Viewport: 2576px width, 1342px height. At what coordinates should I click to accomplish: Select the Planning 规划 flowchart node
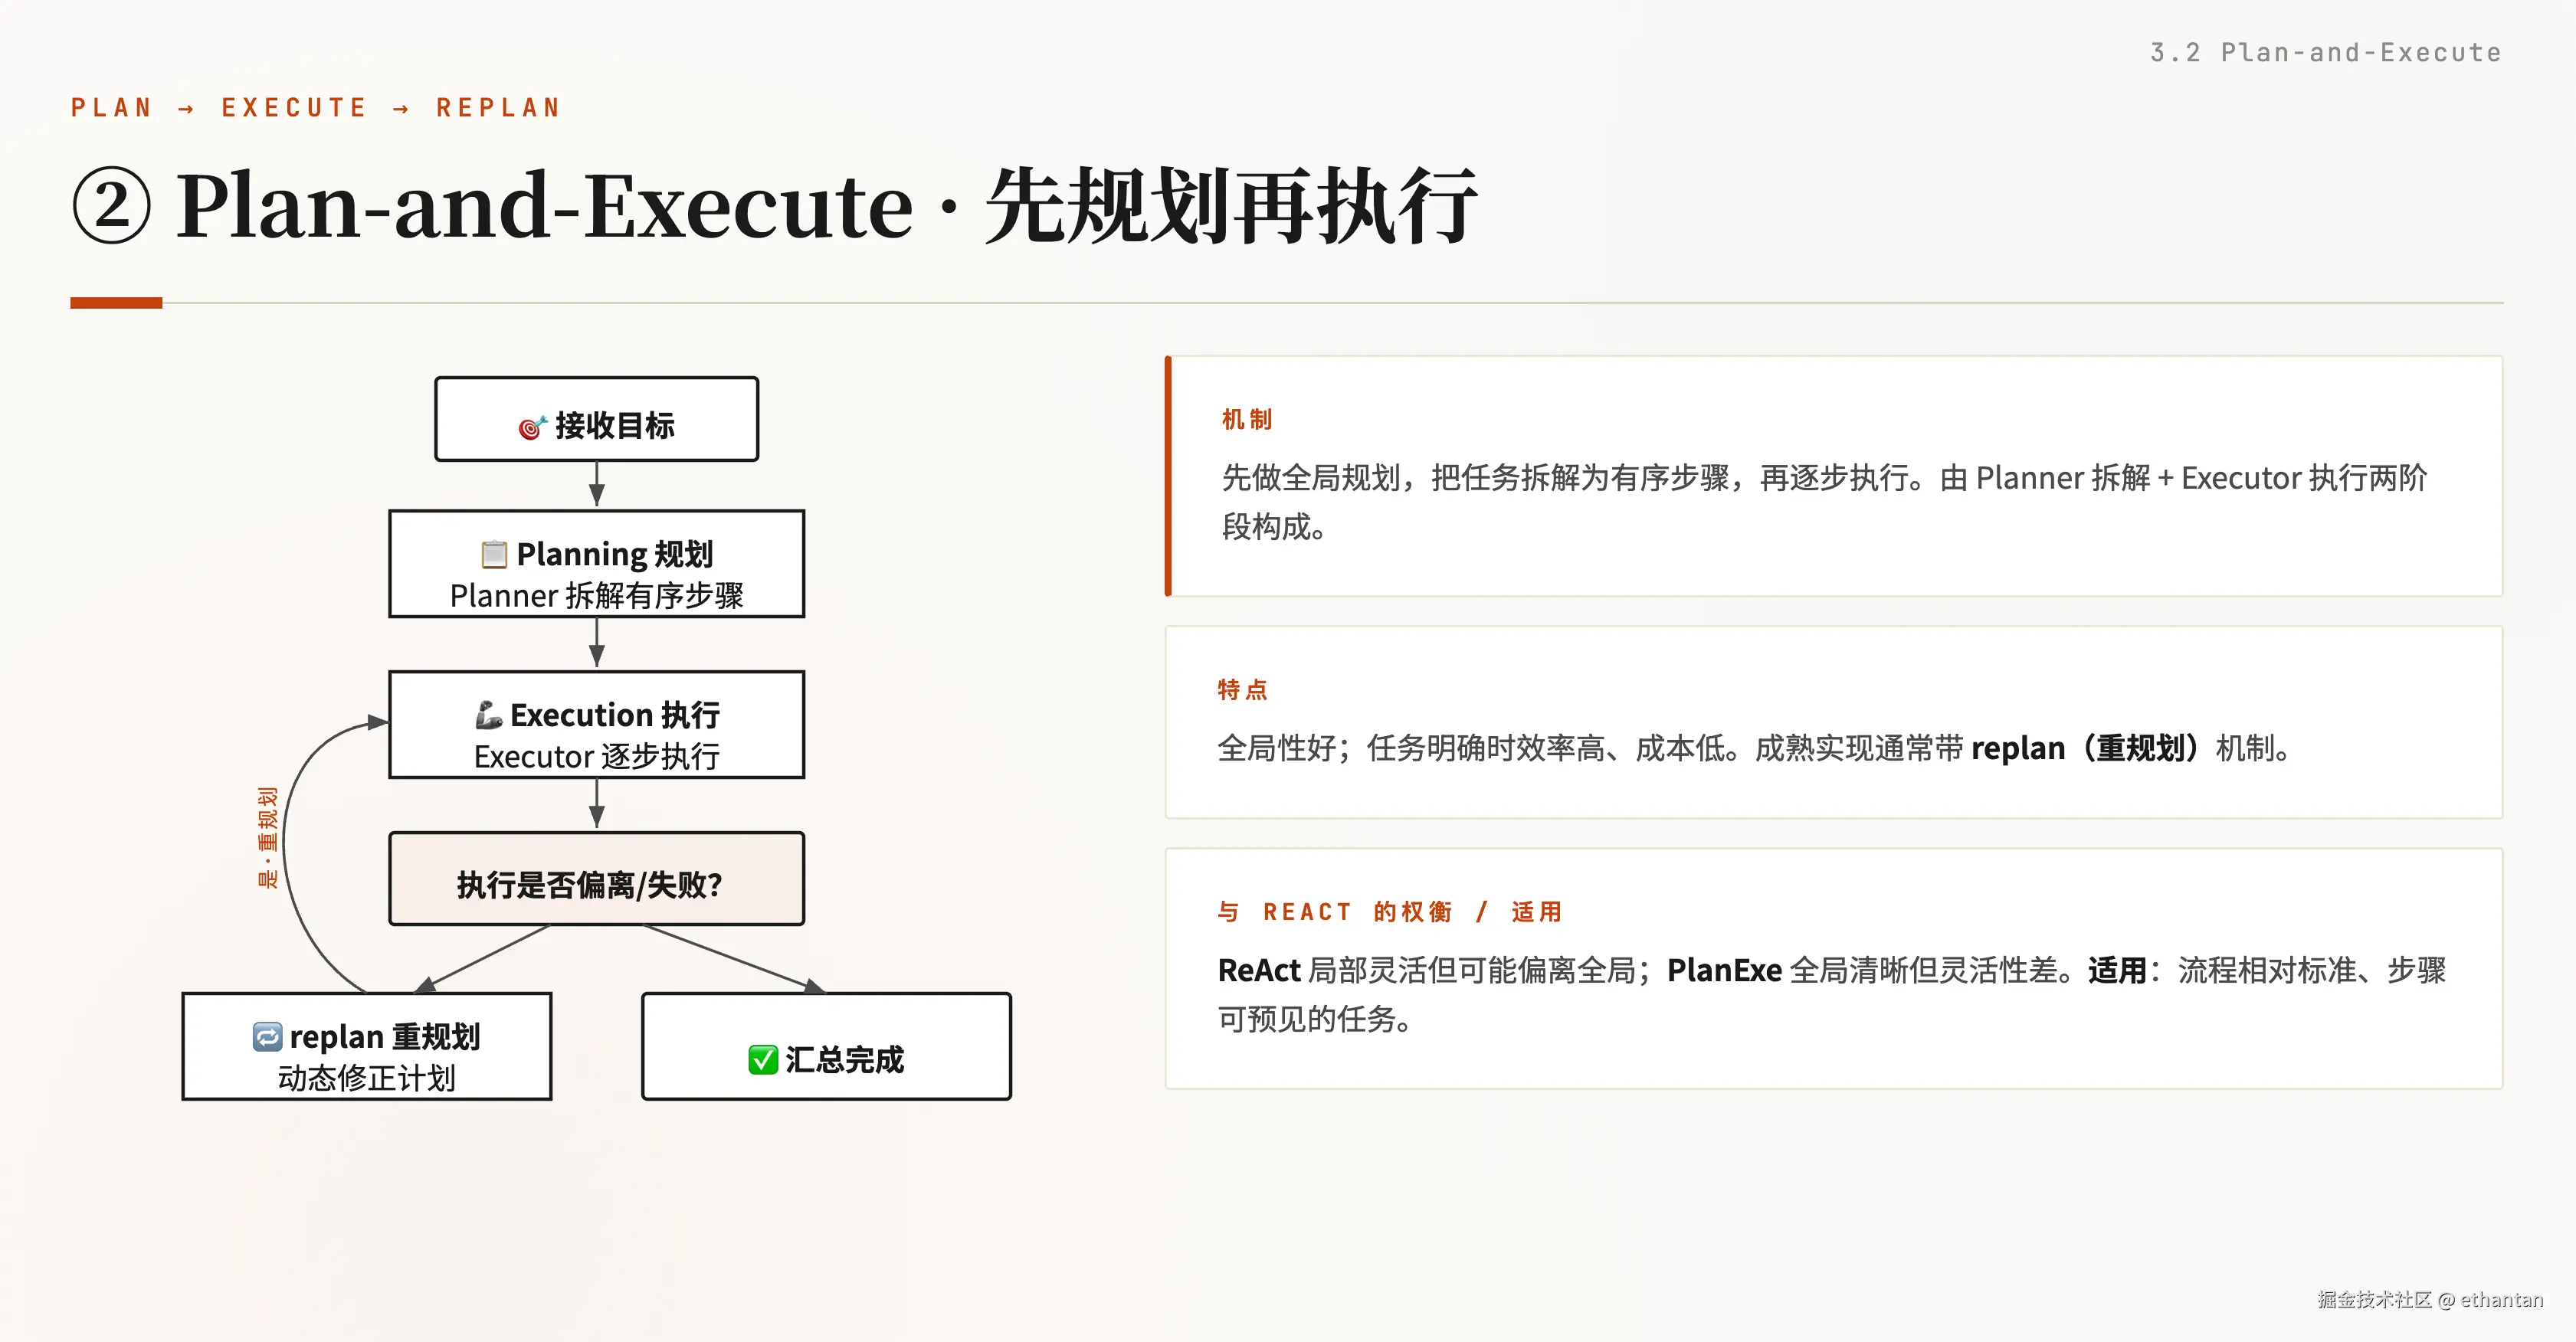(x=597, y=564)
